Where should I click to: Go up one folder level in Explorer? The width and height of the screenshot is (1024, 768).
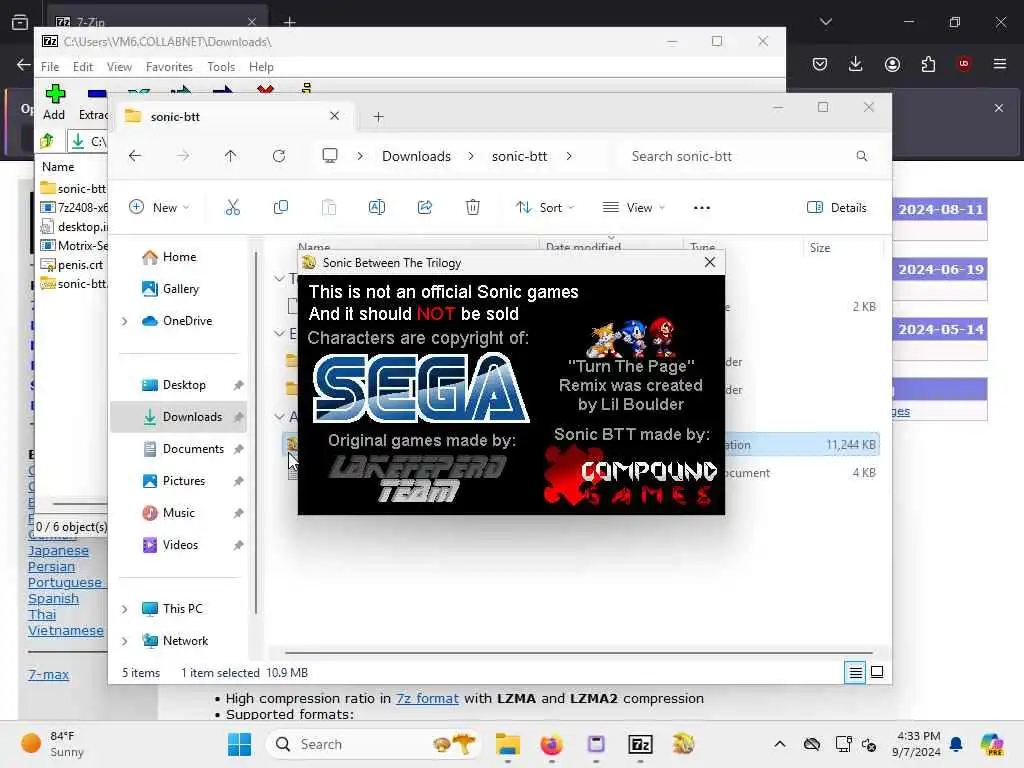[231, 156]
